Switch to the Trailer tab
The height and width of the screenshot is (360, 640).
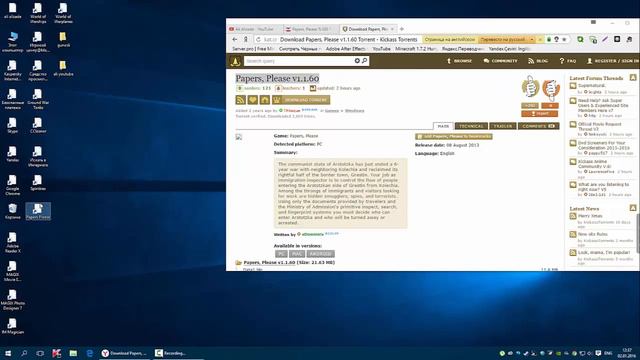503,126
